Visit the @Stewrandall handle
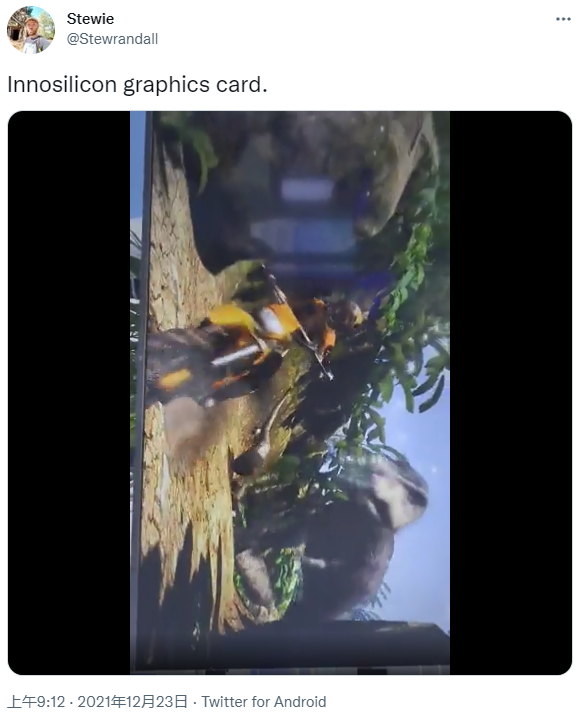The height and width of the screenshot is (716, 580). click(x=112, y=39)
